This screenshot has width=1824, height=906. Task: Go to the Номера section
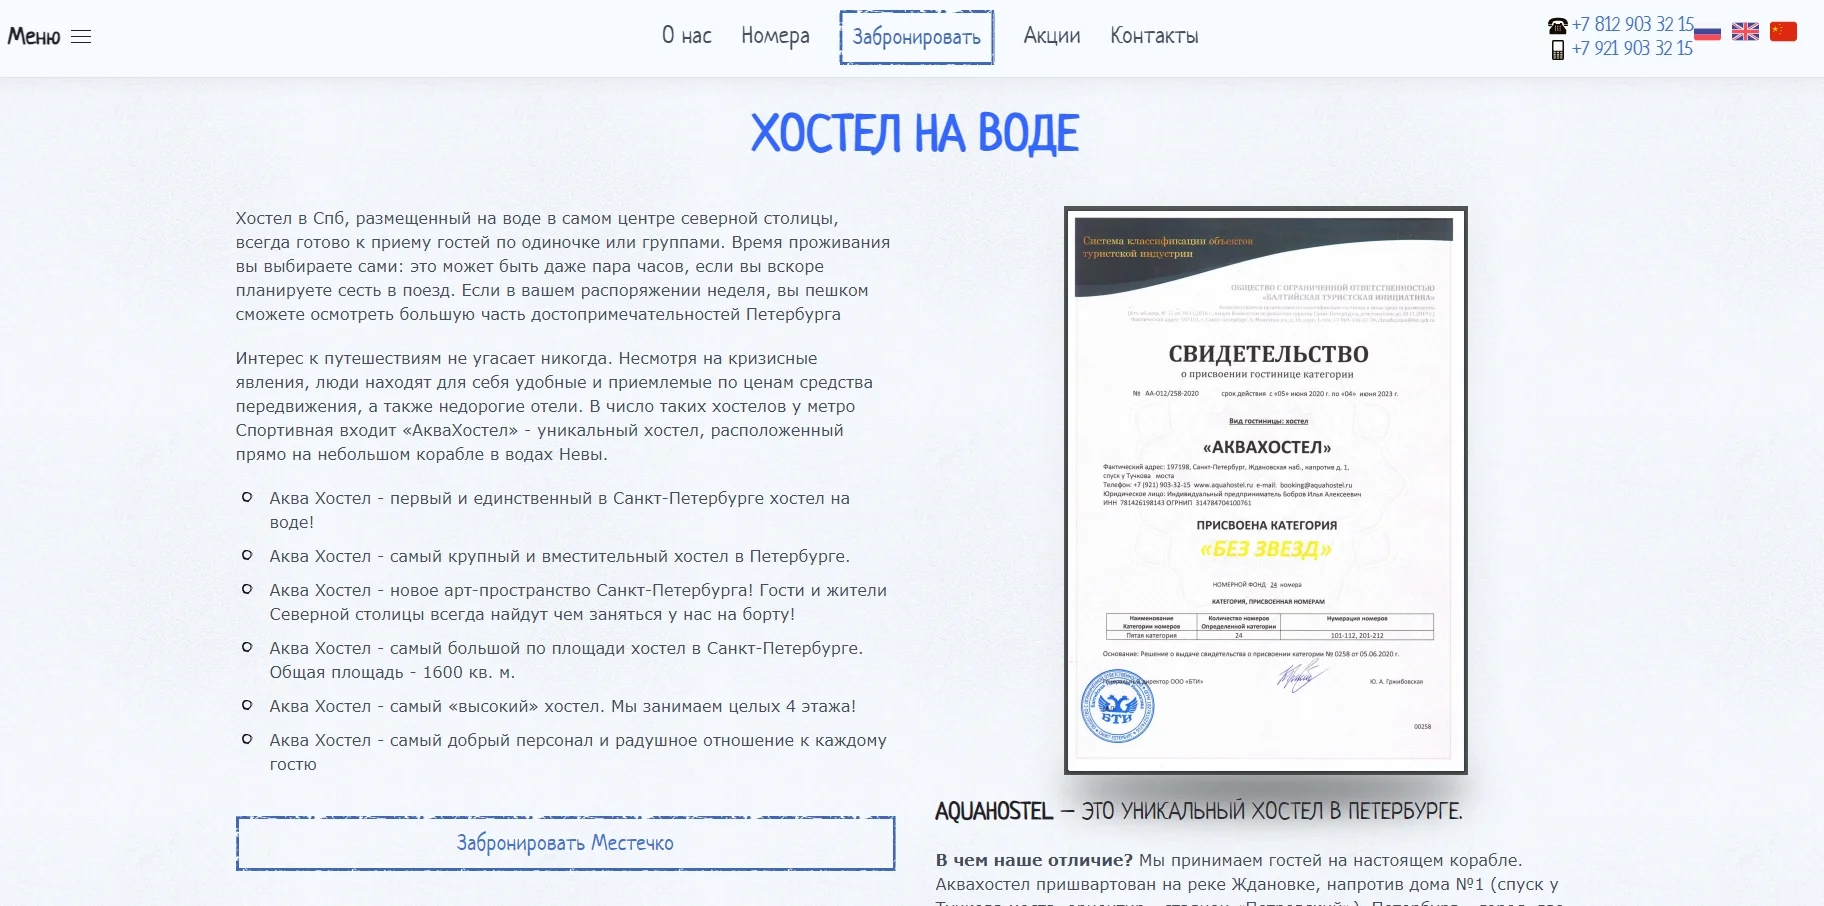pyautogui.click(x=775, y=36)
